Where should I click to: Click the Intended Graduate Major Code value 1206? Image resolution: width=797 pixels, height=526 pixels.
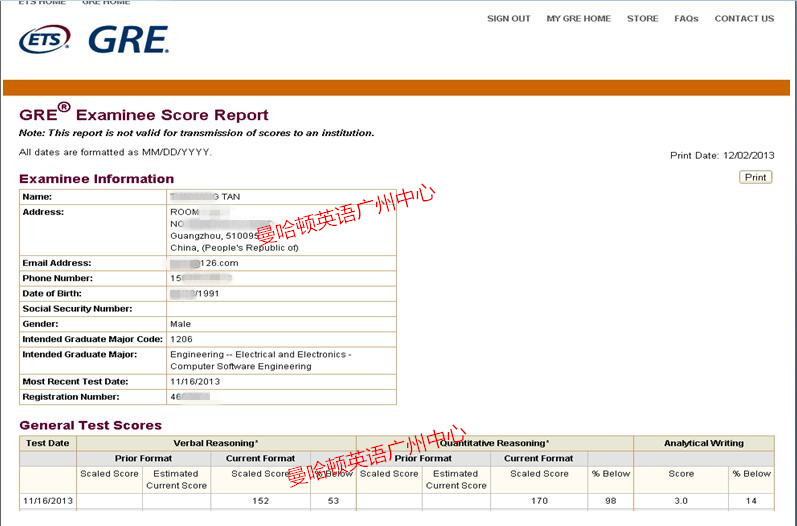pos(181,339)
